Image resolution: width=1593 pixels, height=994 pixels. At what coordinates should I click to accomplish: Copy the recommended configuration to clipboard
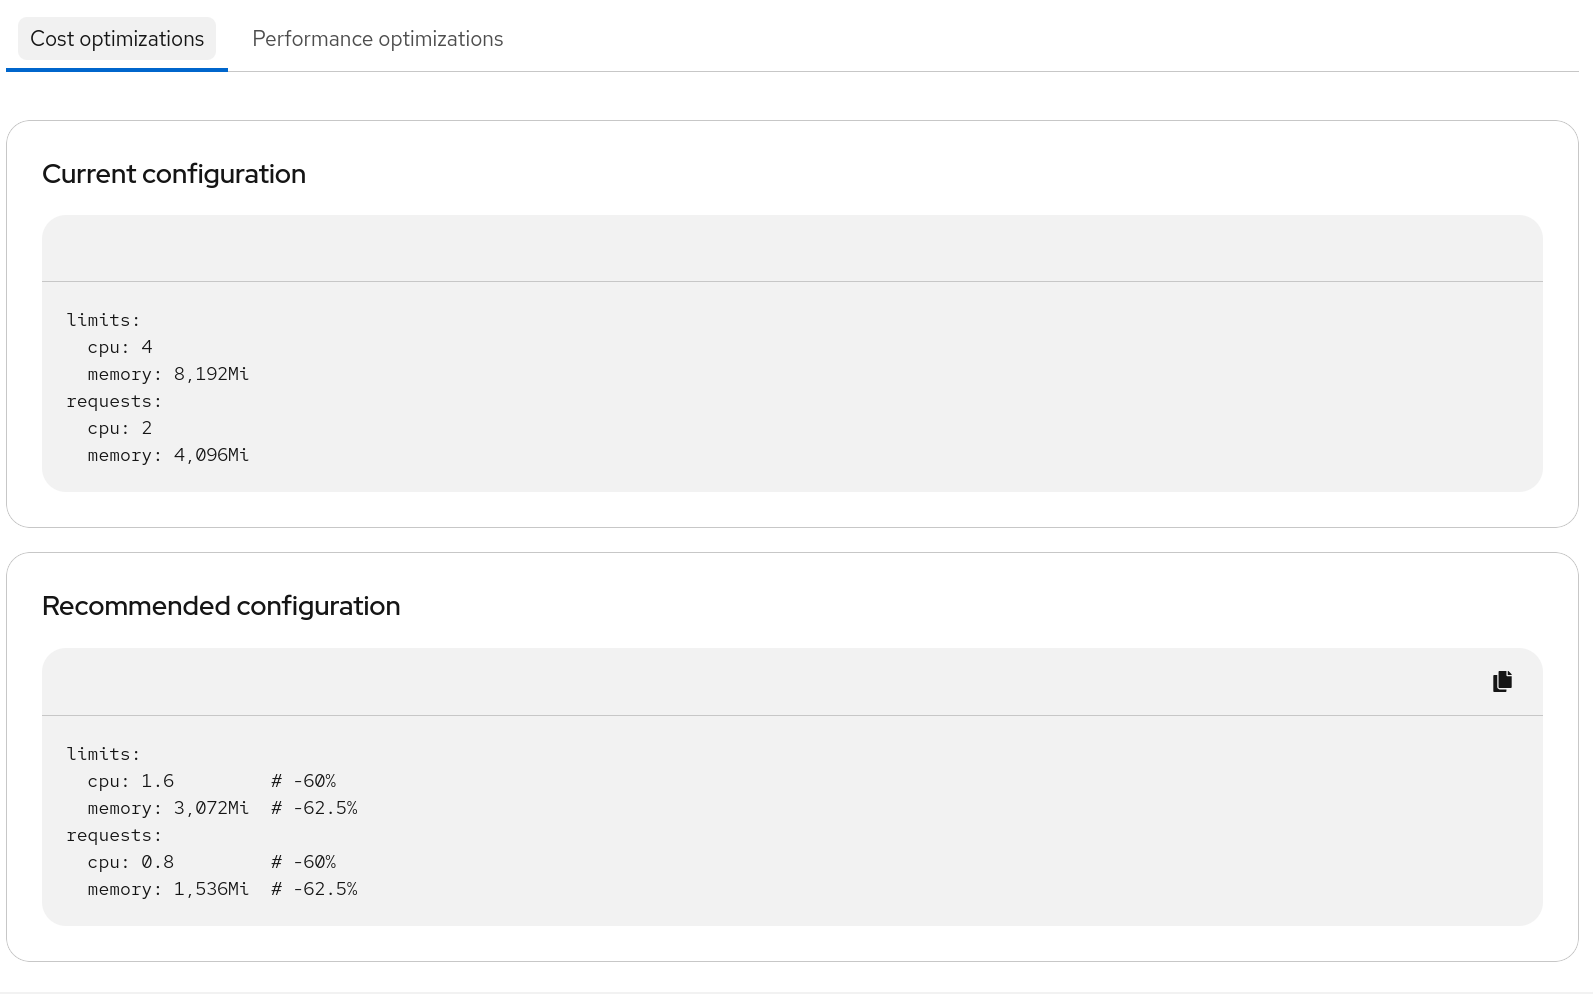coord(1502,682)
